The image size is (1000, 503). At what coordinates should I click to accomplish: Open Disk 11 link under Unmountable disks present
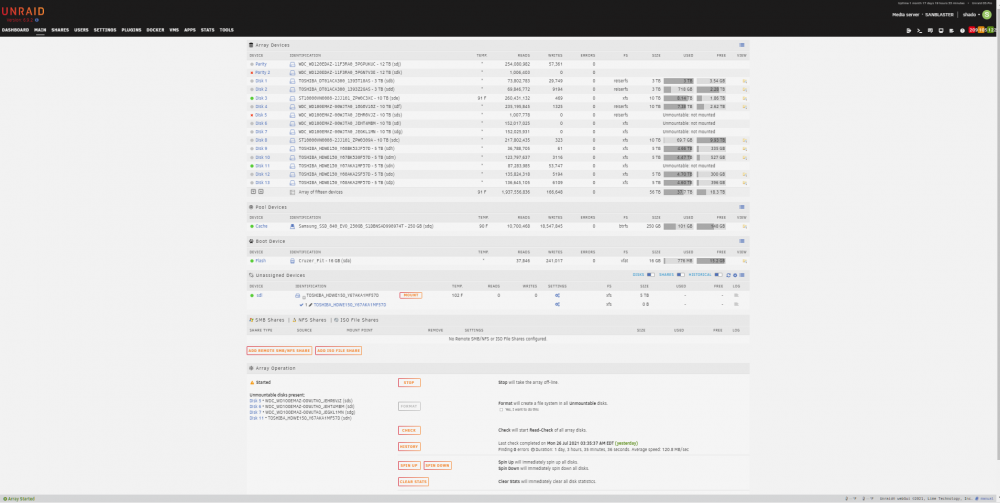(x=256, y=418)
